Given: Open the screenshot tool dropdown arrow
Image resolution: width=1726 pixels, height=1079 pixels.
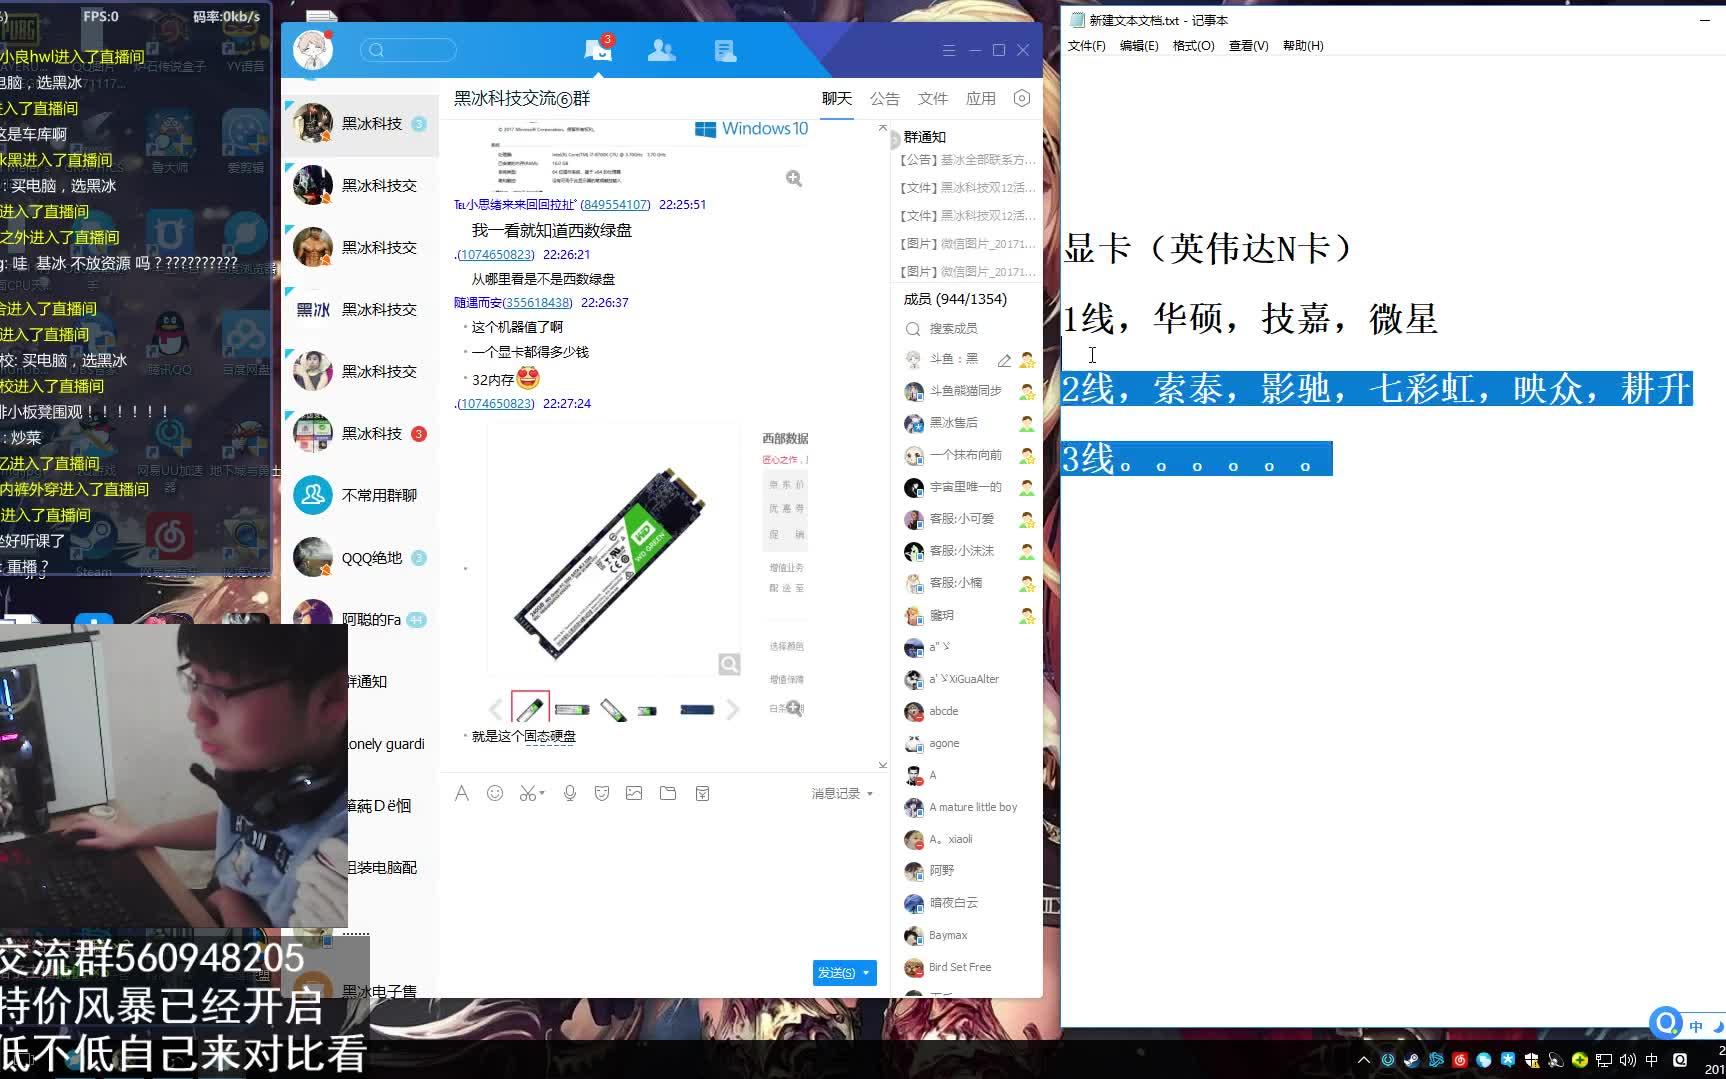Looking at the screenshot, I should click(x=541, y=793).
